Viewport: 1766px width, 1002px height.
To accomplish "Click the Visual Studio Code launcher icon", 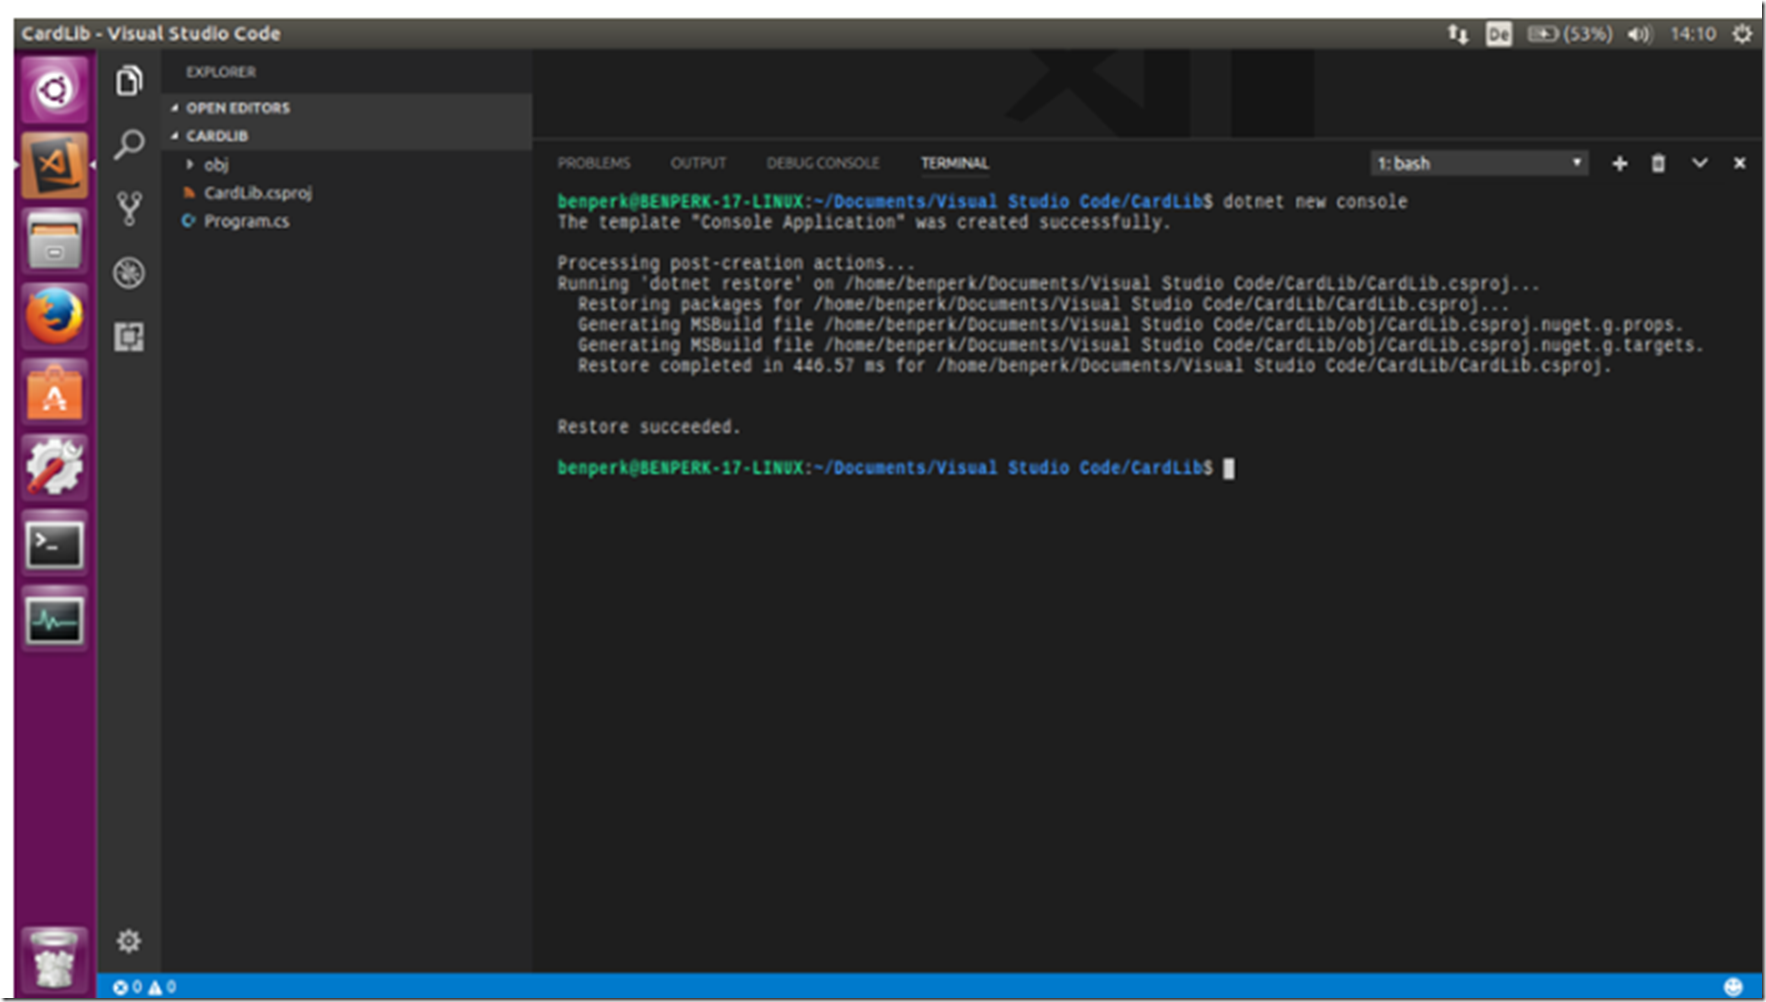I will 54,165.
